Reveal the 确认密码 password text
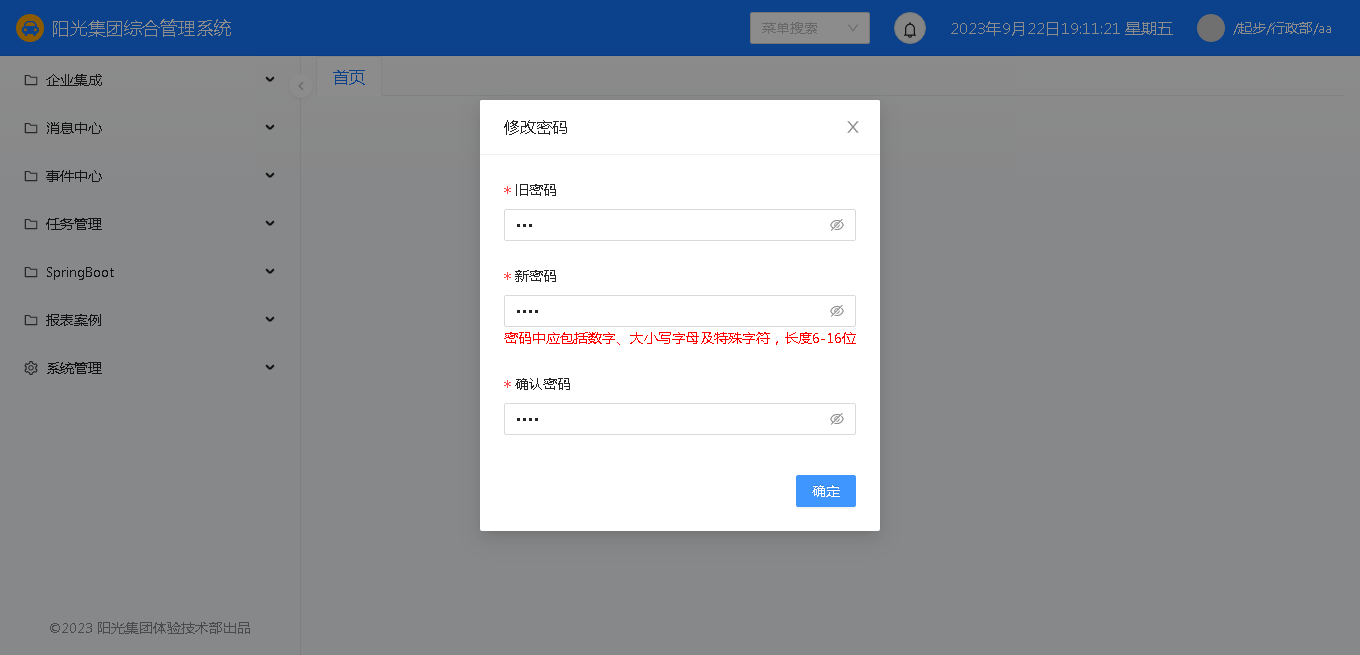Viewport: 1360px width, 655px height. [x=837, y=419]
